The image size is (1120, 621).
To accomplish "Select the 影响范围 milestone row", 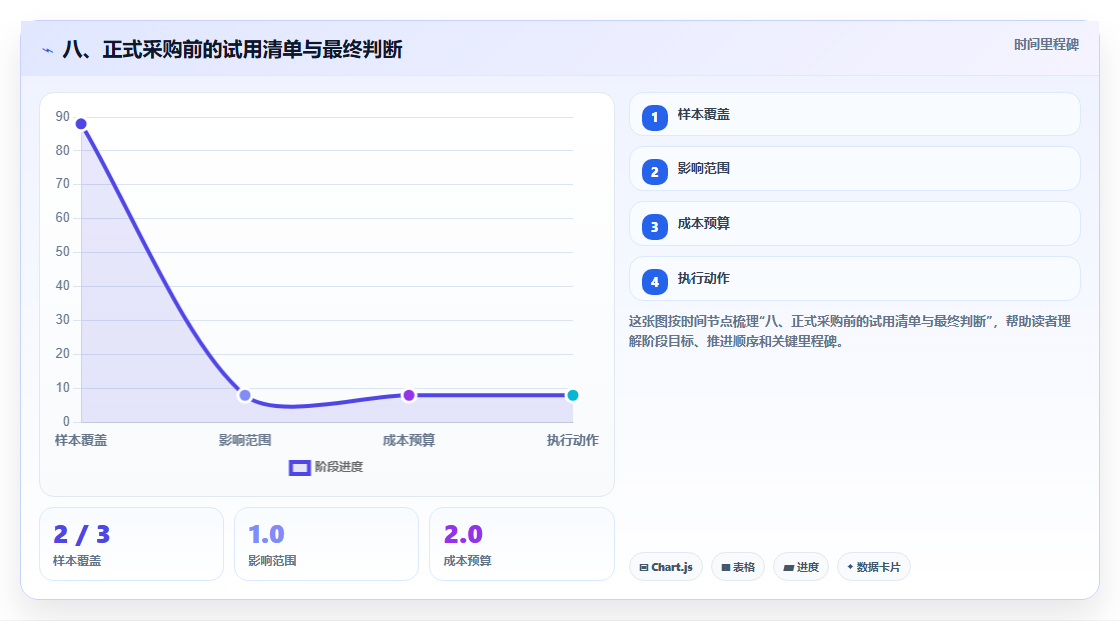I will coord(854,169).
